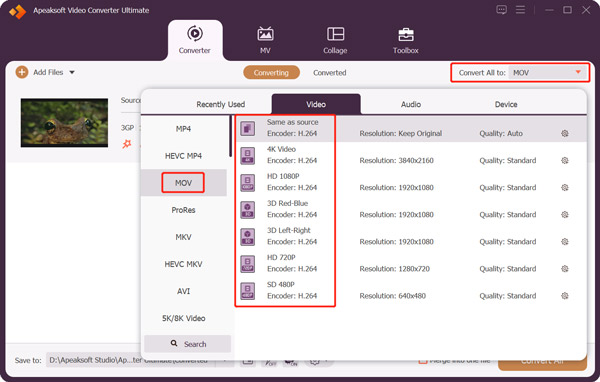Select the Audio format tab
Screen dimensions: 600x382
(411, 104)
